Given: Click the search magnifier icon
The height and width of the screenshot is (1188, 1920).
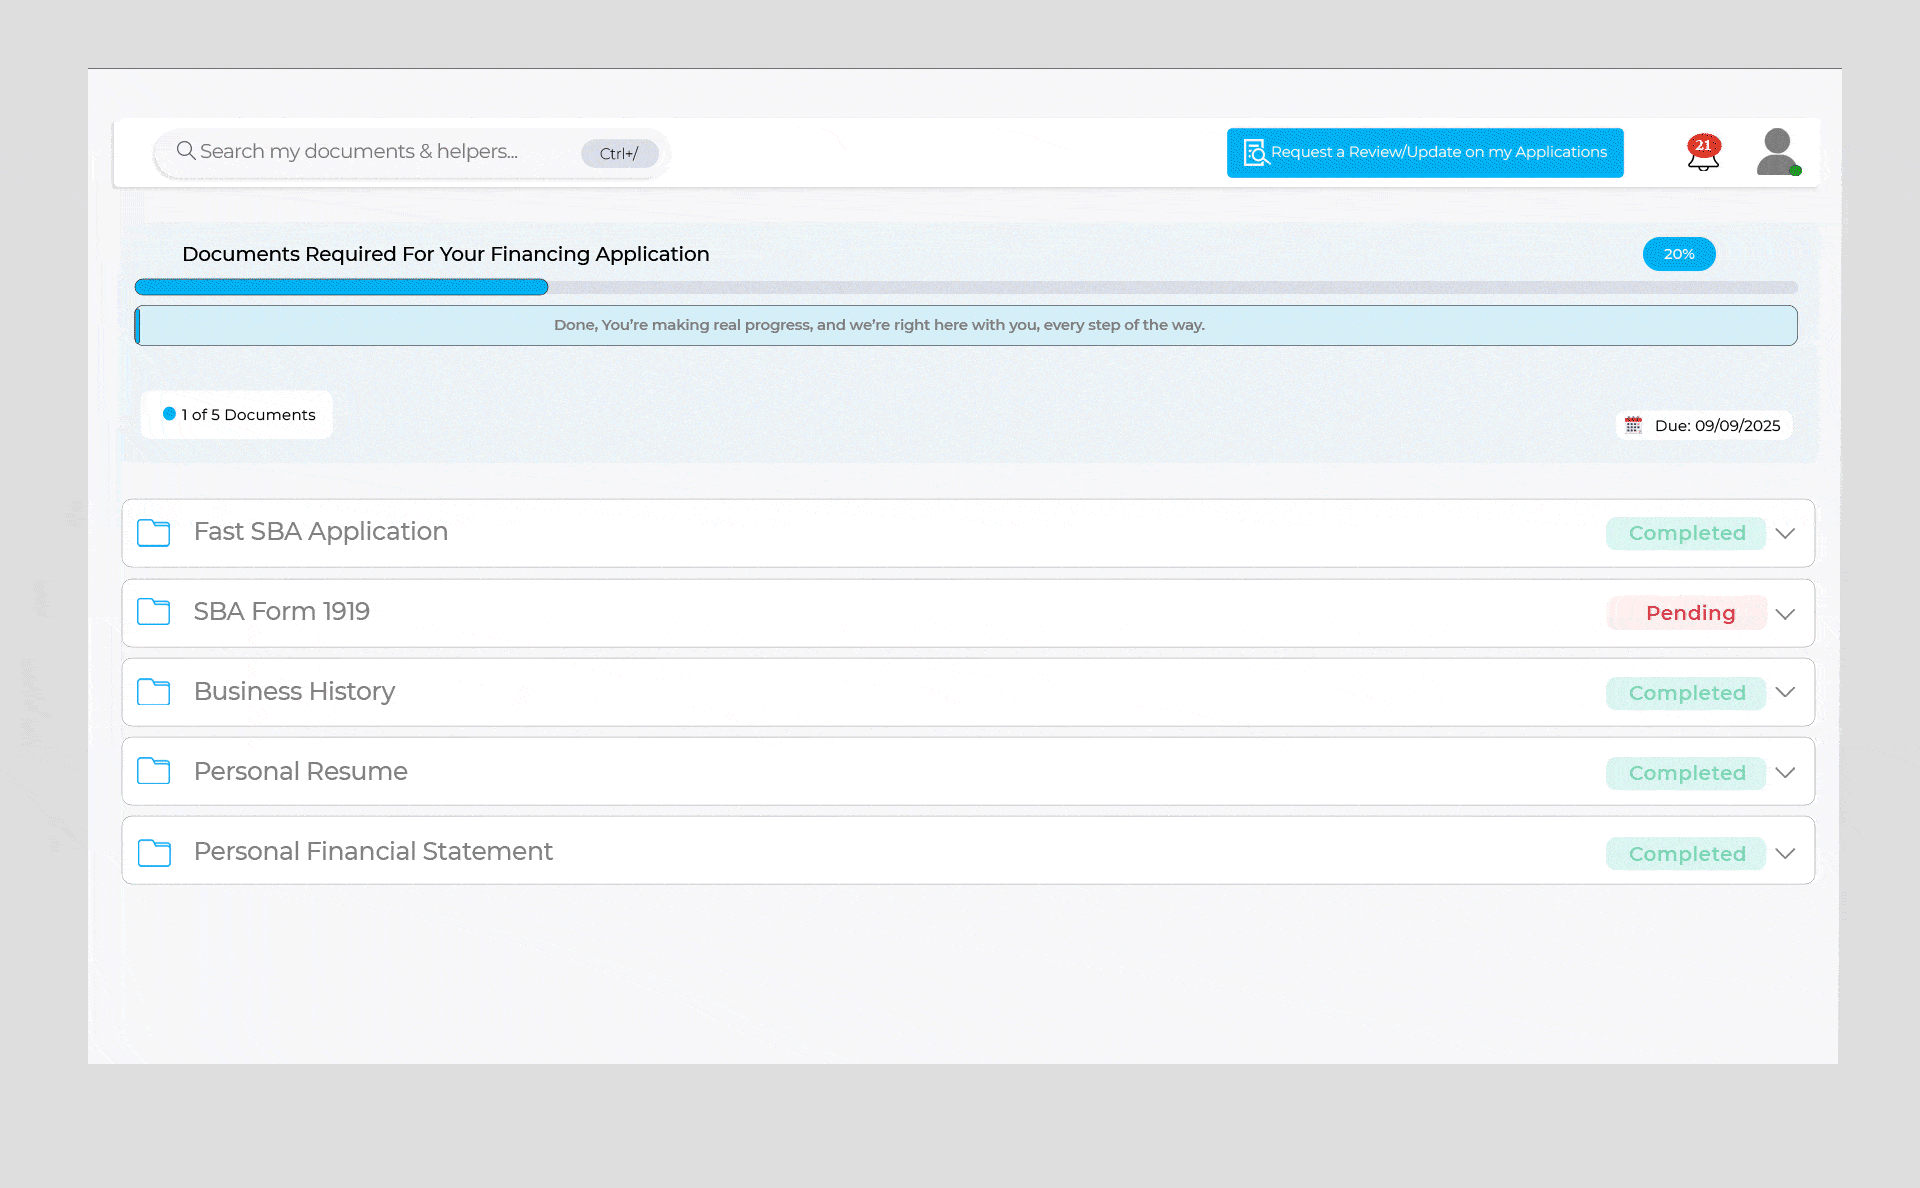Looking at the screenshot, I should (185, 151).
